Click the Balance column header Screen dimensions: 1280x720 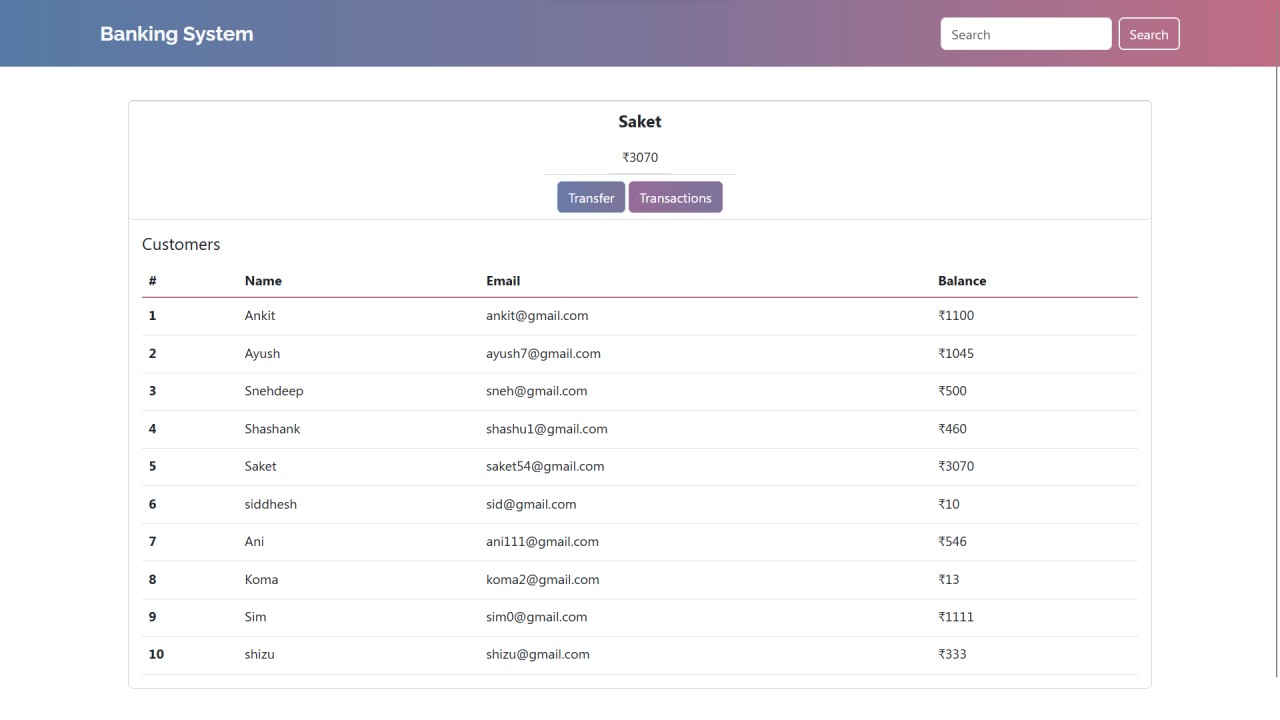pyautogui.click(x=962, y=281)
